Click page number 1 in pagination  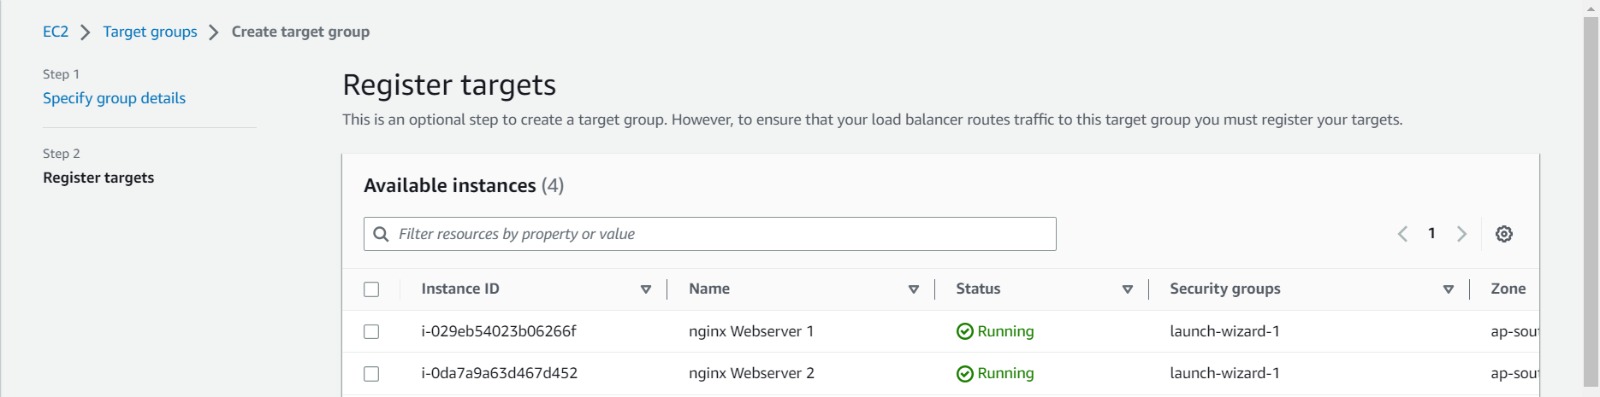pos(1432,233)
